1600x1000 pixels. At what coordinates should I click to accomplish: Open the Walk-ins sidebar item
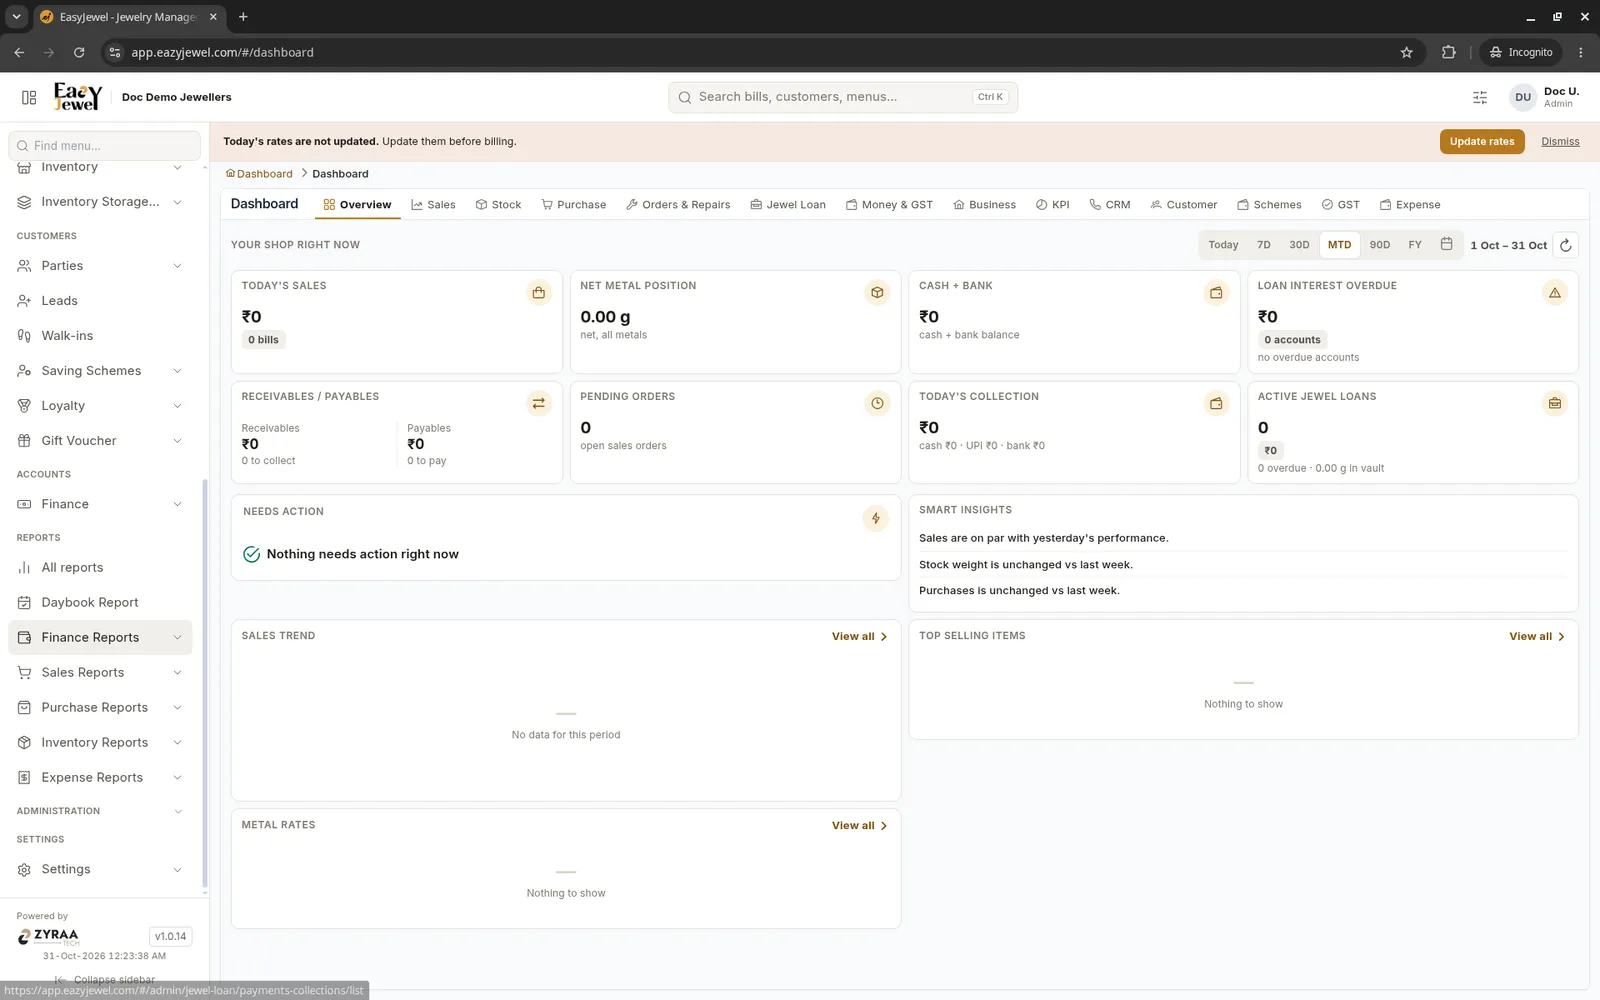[100, 336]
